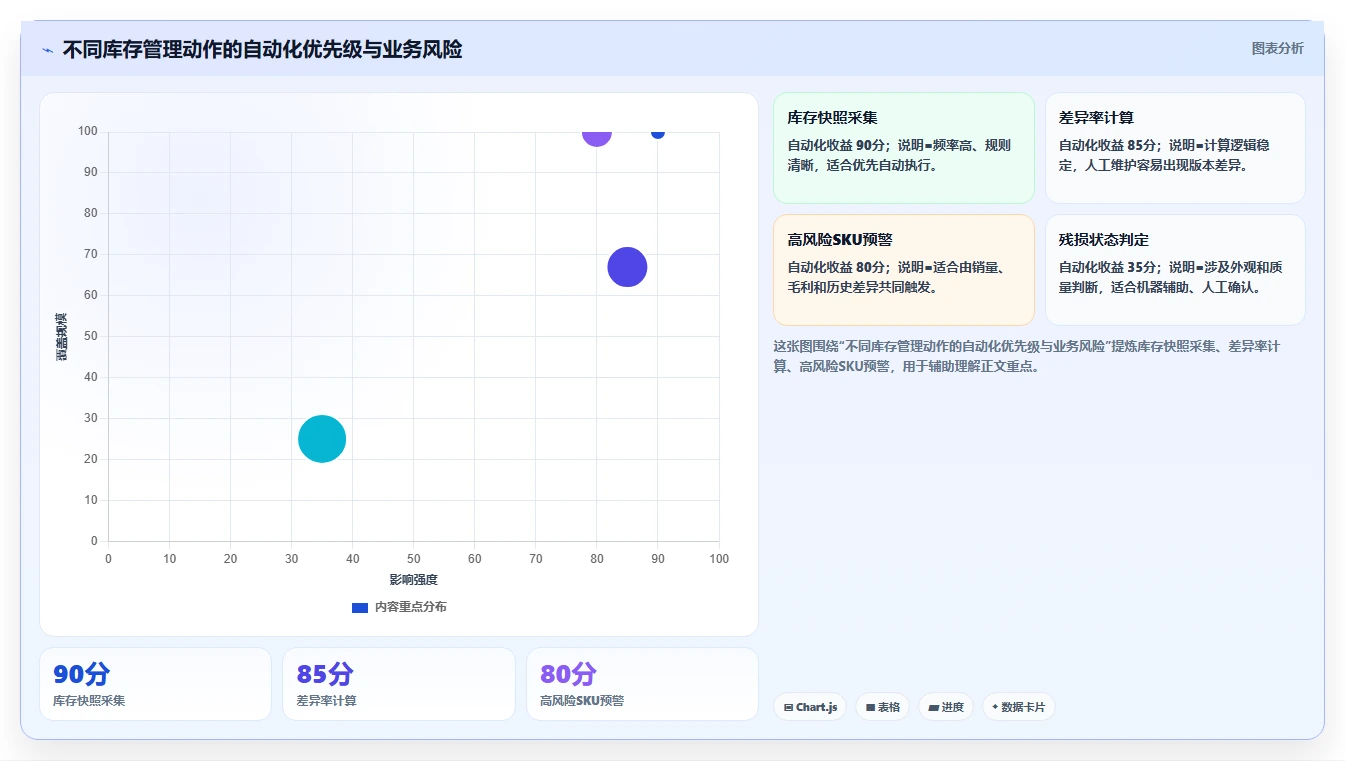Click the 高风险SKU预警 label under 80分
This screenshot has width=1345, height=761.
click(x=582, y=701)
